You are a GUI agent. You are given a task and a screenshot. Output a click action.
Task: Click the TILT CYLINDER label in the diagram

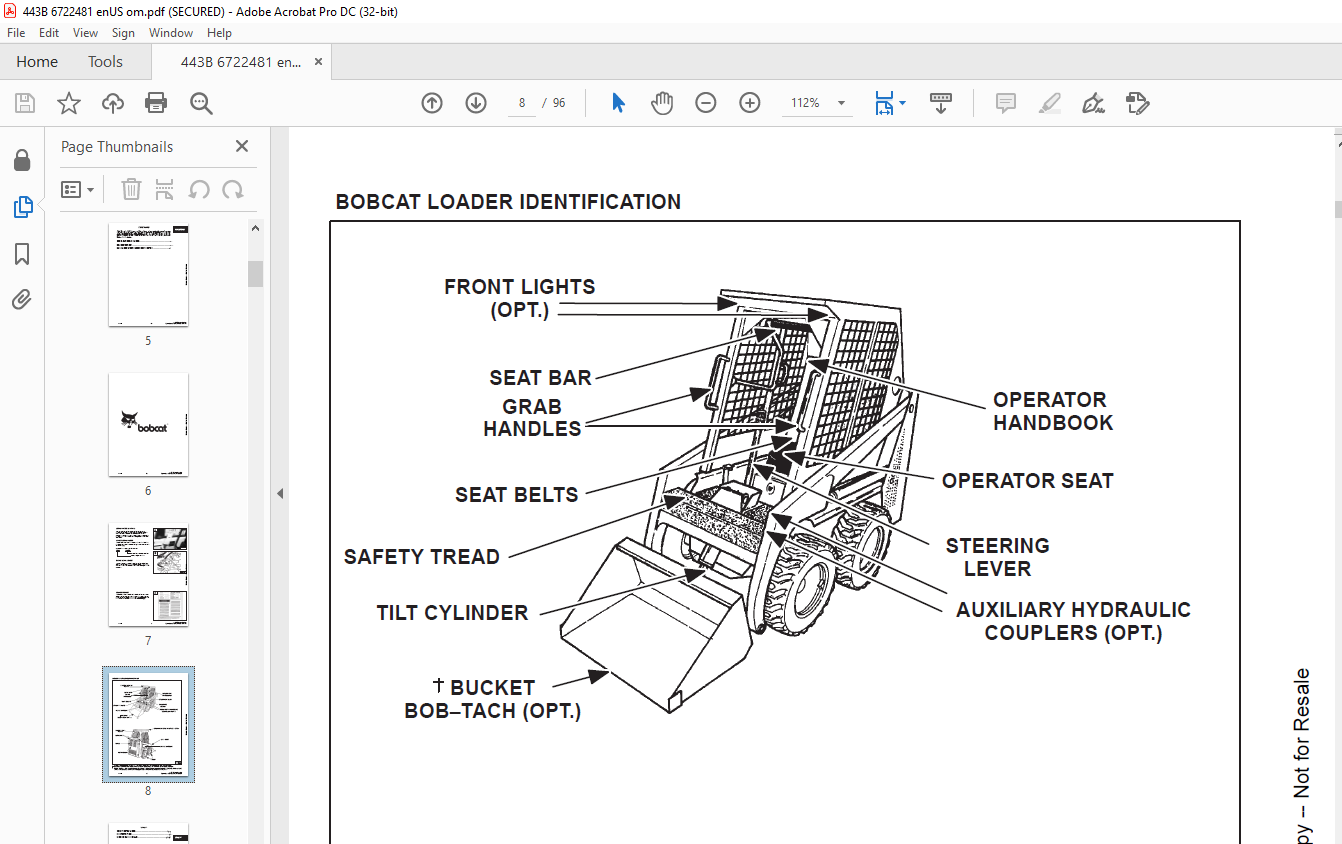[x=452, y=613]
